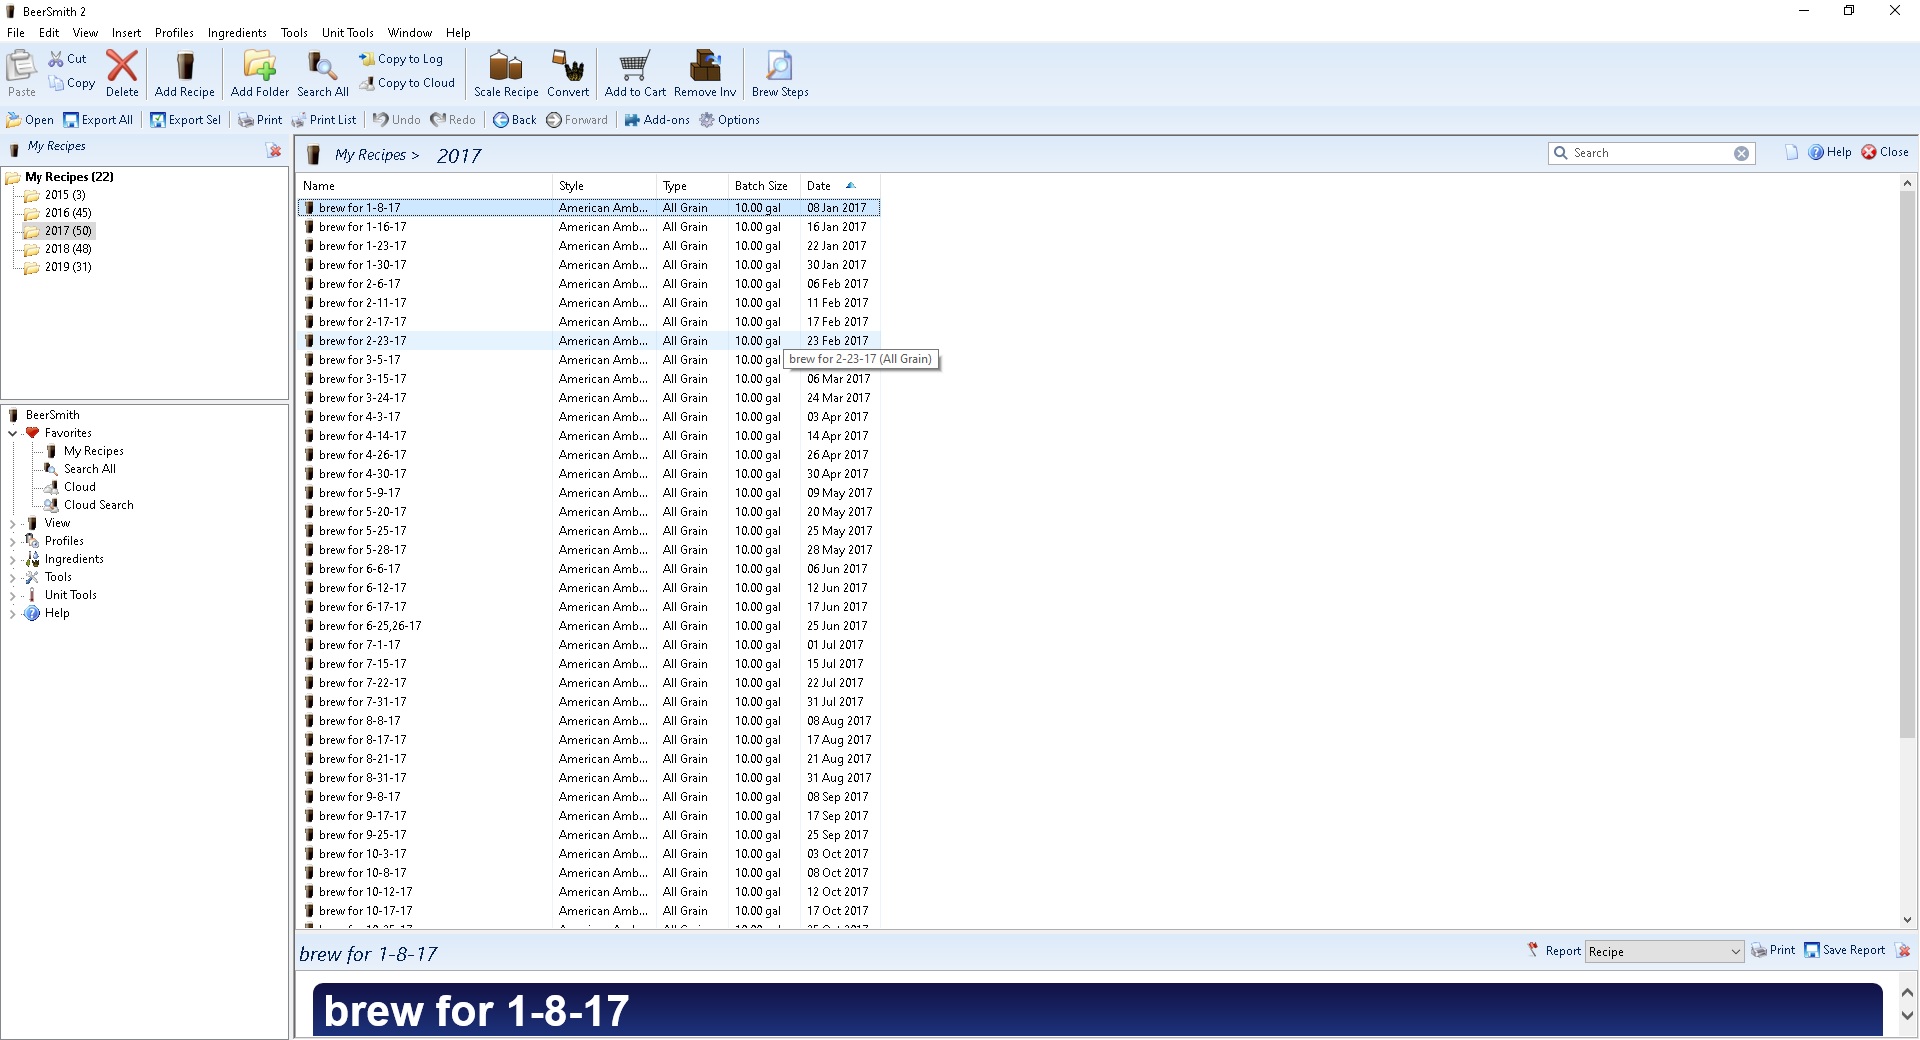This screenshot has height=1040, width=1920.
Task: Click Print in the secondary toolbar
Action: pos(260,120)
